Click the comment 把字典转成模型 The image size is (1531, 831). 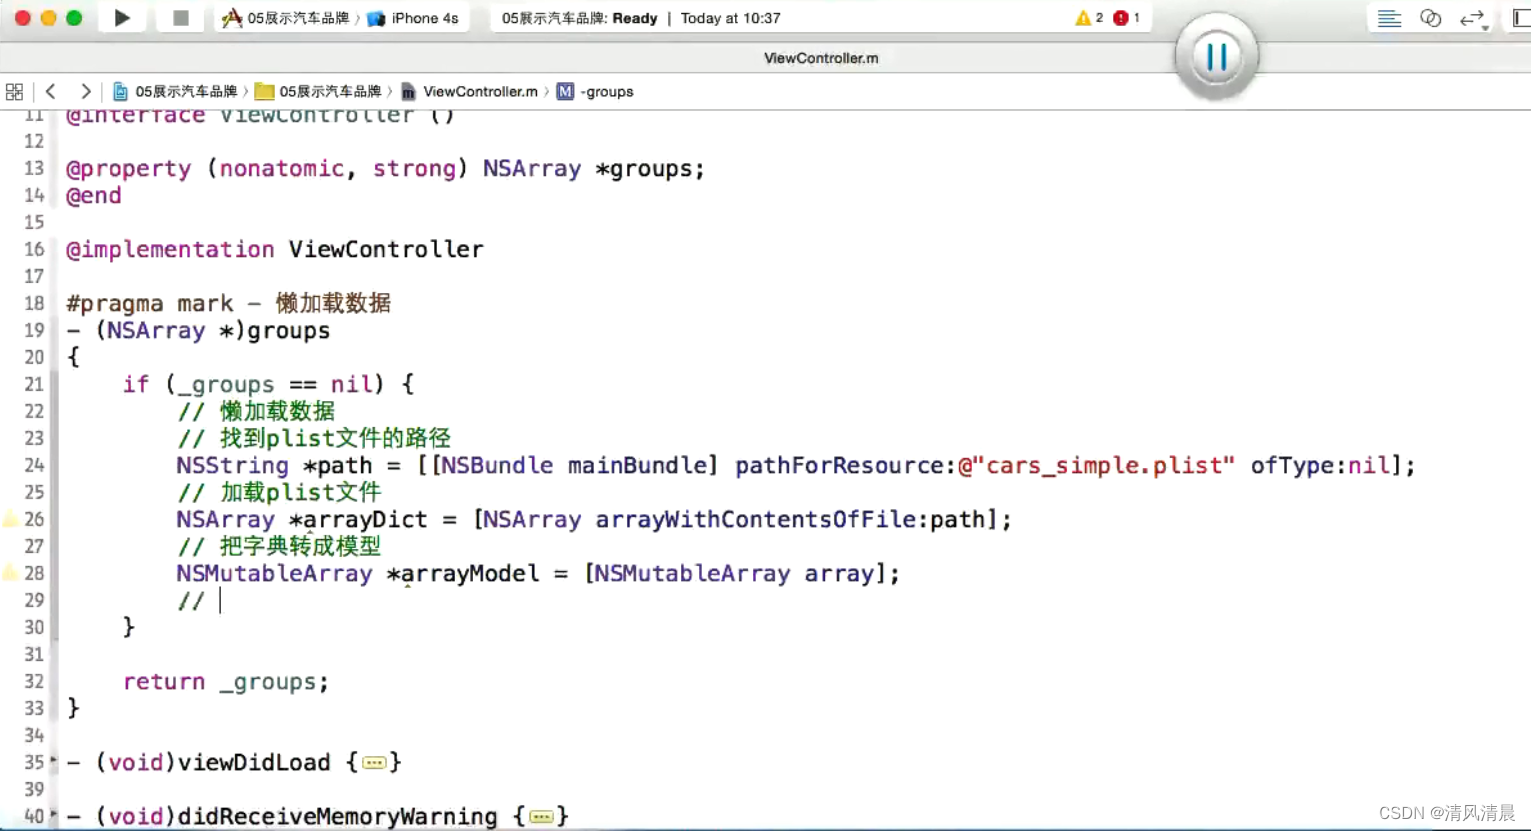[x=279, y=546]
